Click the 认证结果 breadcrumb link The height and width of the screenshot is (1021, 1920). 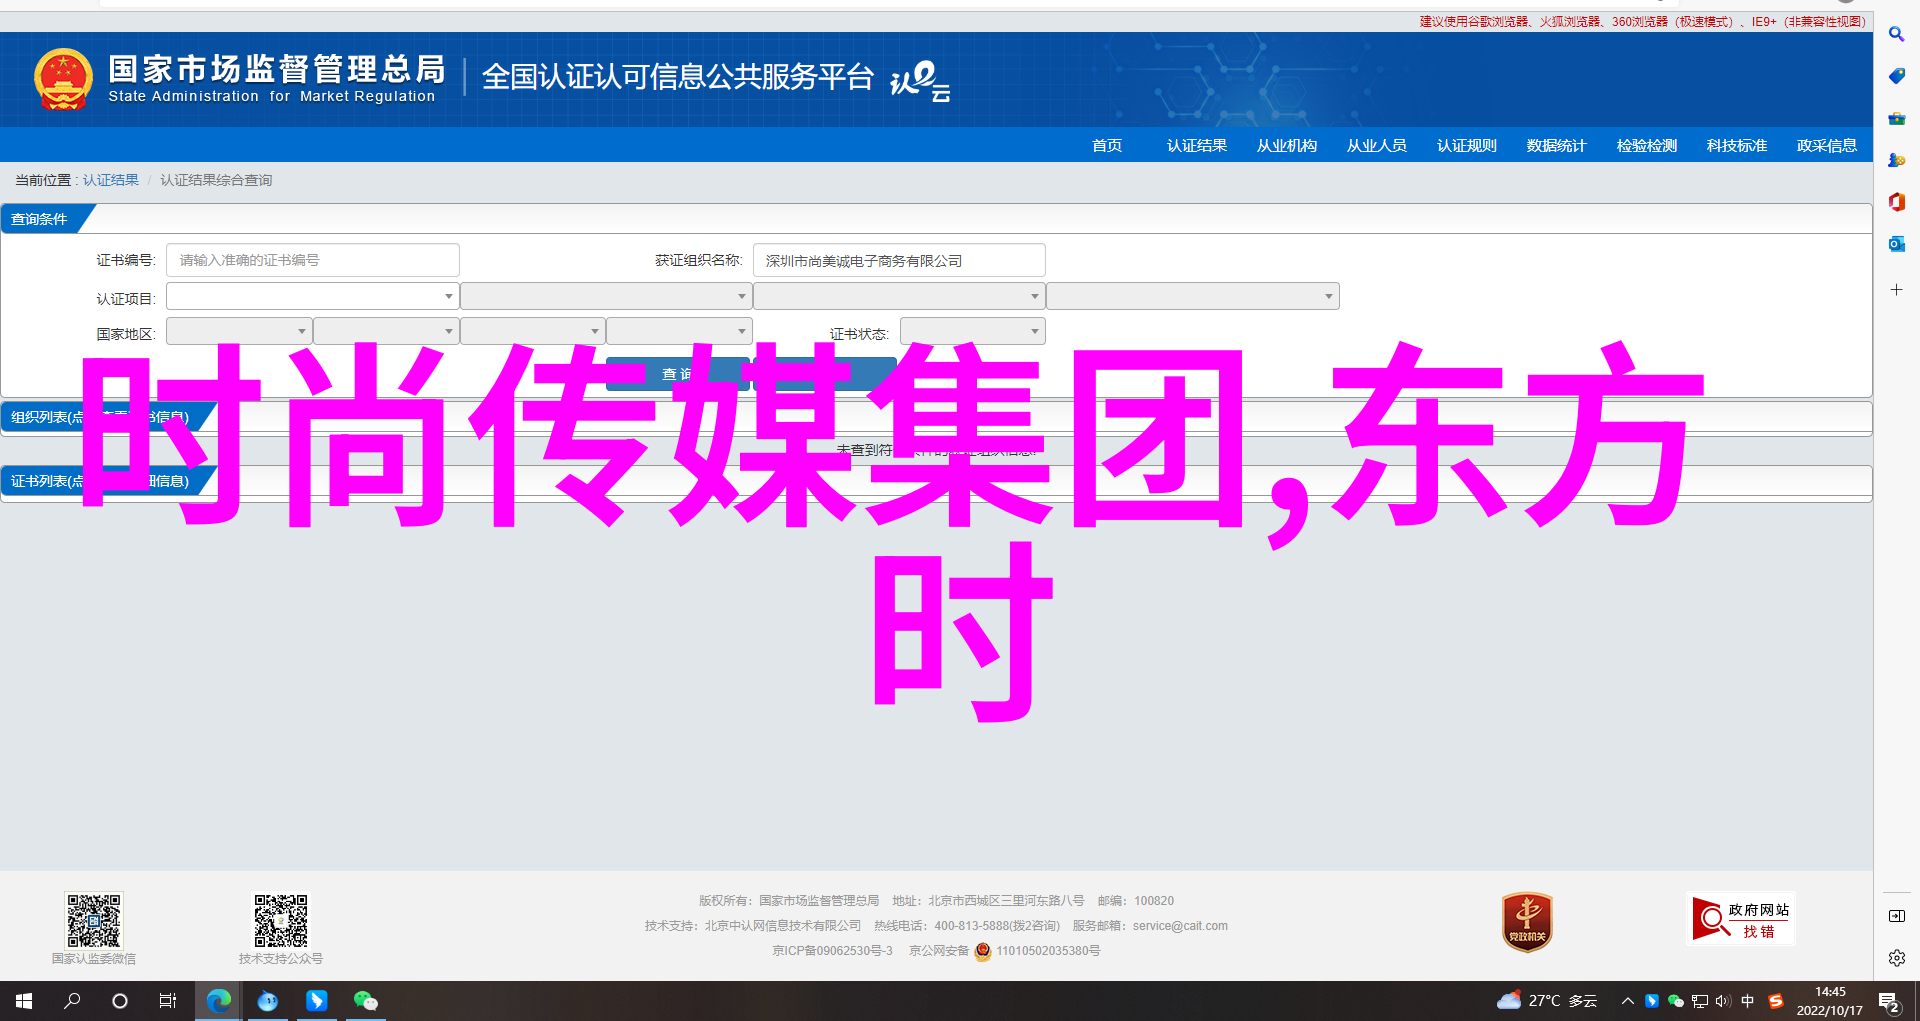pyautogui.click(x=111, y=180)
